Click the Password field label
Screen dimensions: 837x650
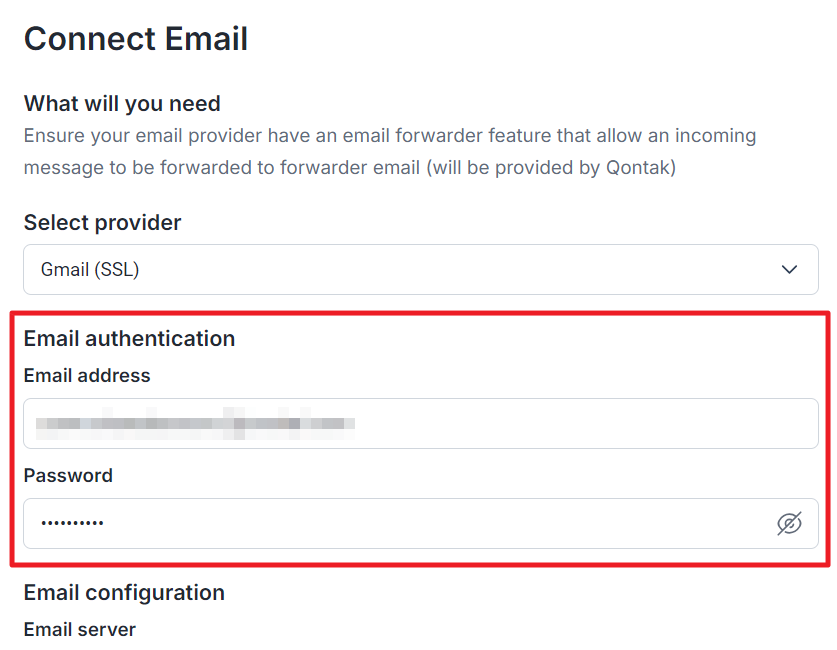click(x=68, y=475)
